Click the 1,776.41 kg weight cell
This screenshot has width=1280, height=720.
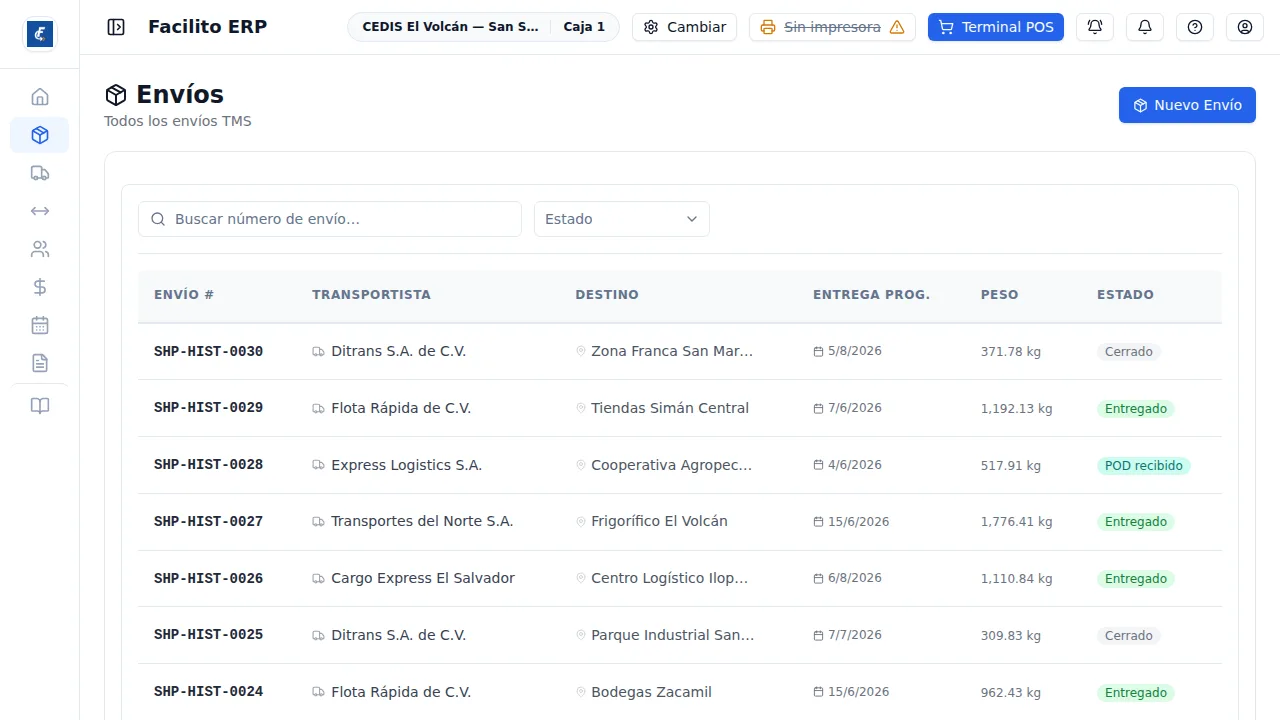[x=1016, y=522]
